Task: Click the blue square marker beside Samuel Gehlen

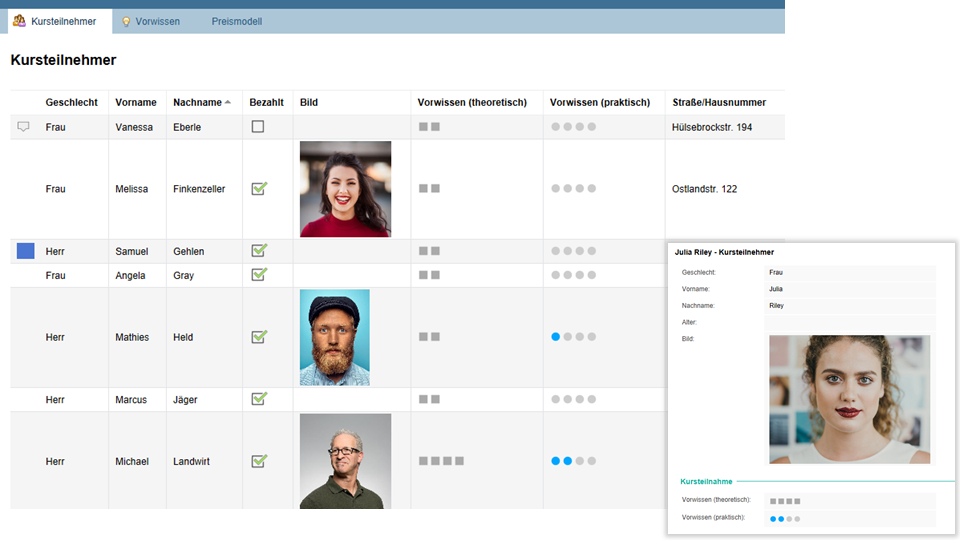Action: point(26,251)
